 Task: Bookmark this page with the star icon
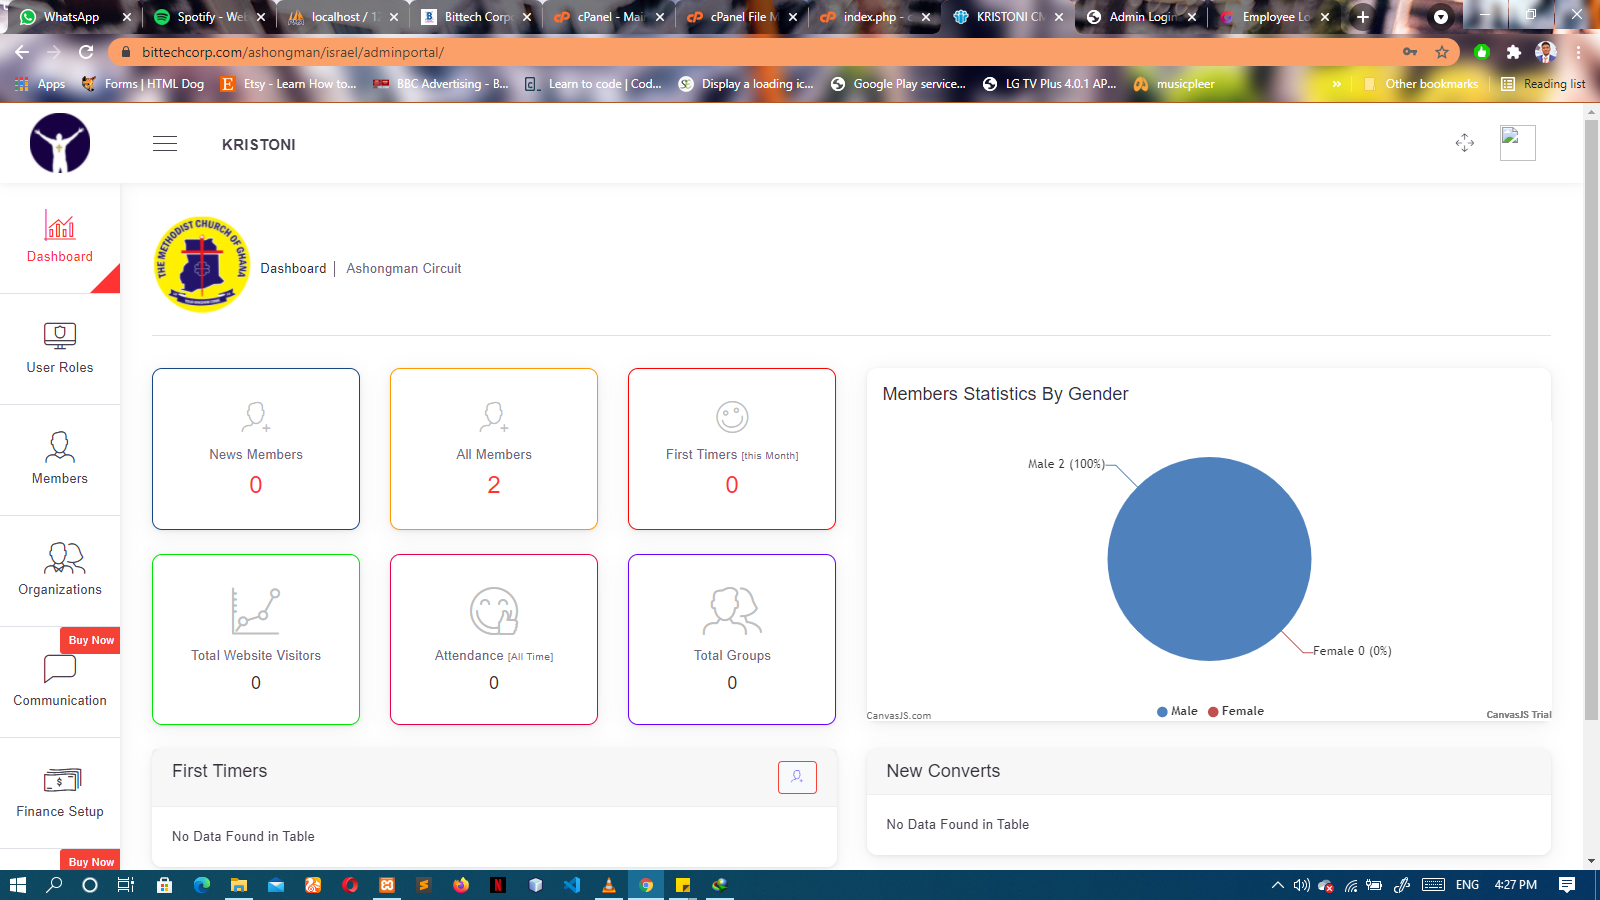pos(1441,52)
